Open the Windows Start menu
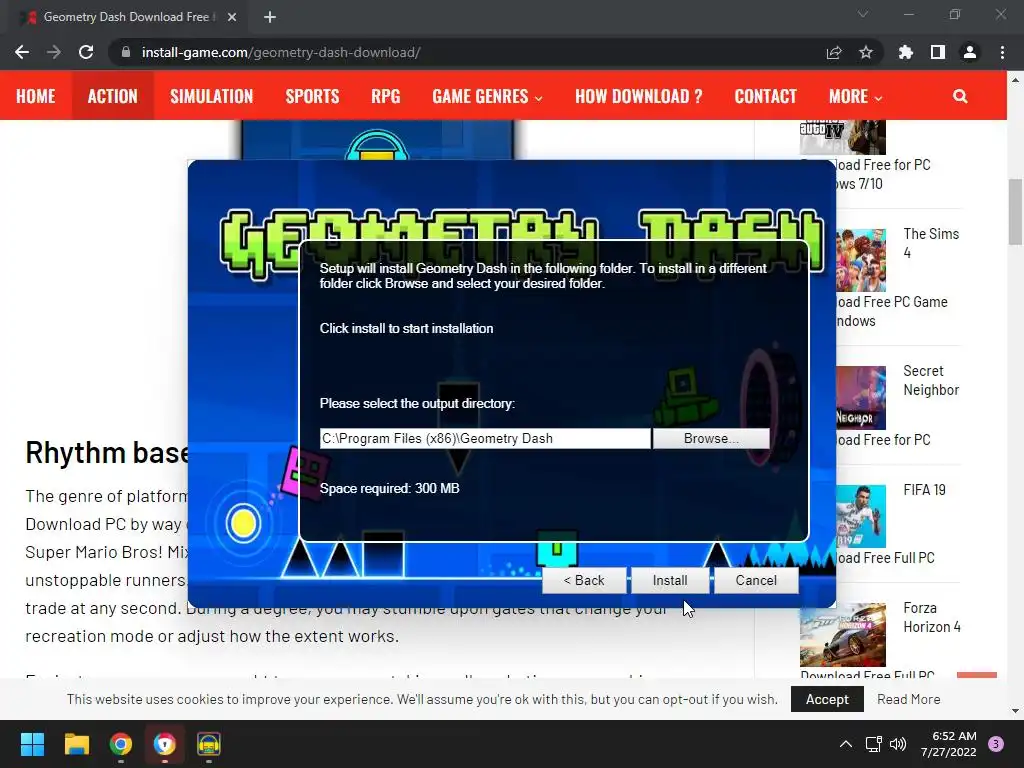This screenshot has height=768, width=1024. 32,744
